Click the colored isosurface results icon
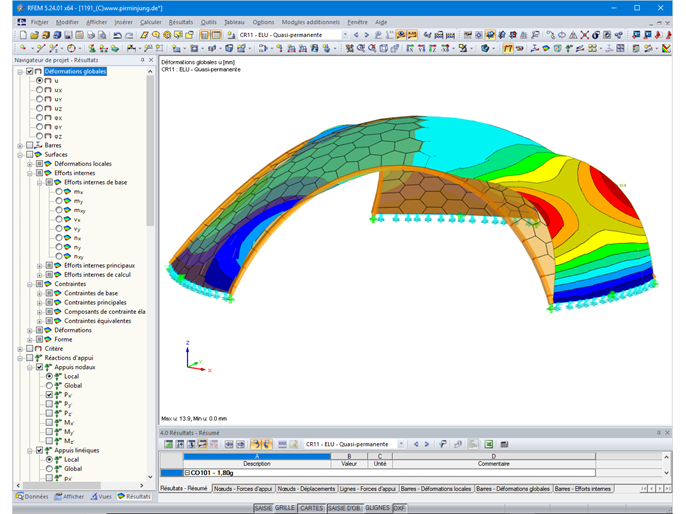 (546, 49)
